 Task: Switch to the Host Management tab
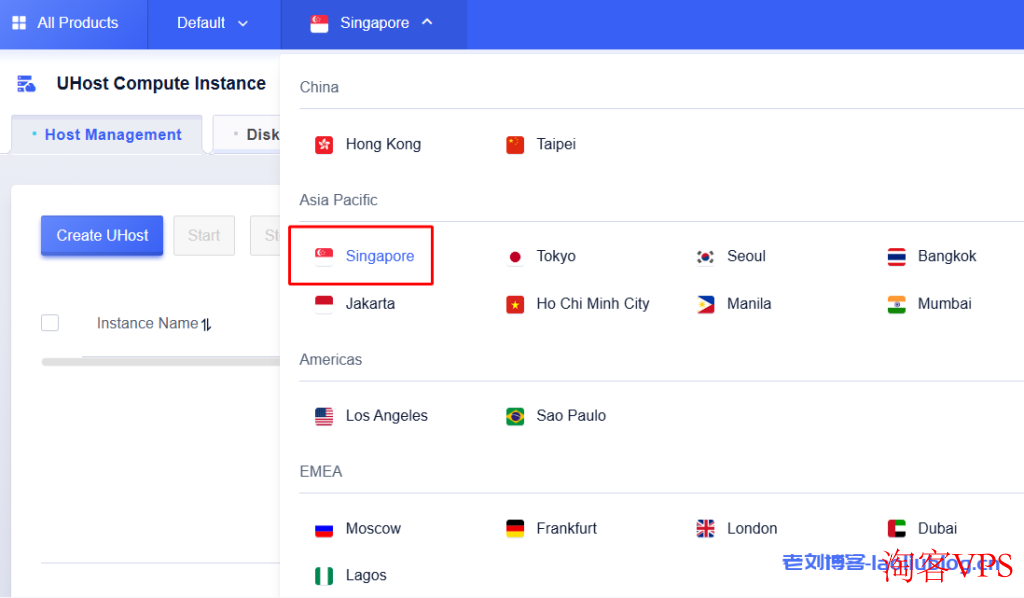[x=107, y=135]
